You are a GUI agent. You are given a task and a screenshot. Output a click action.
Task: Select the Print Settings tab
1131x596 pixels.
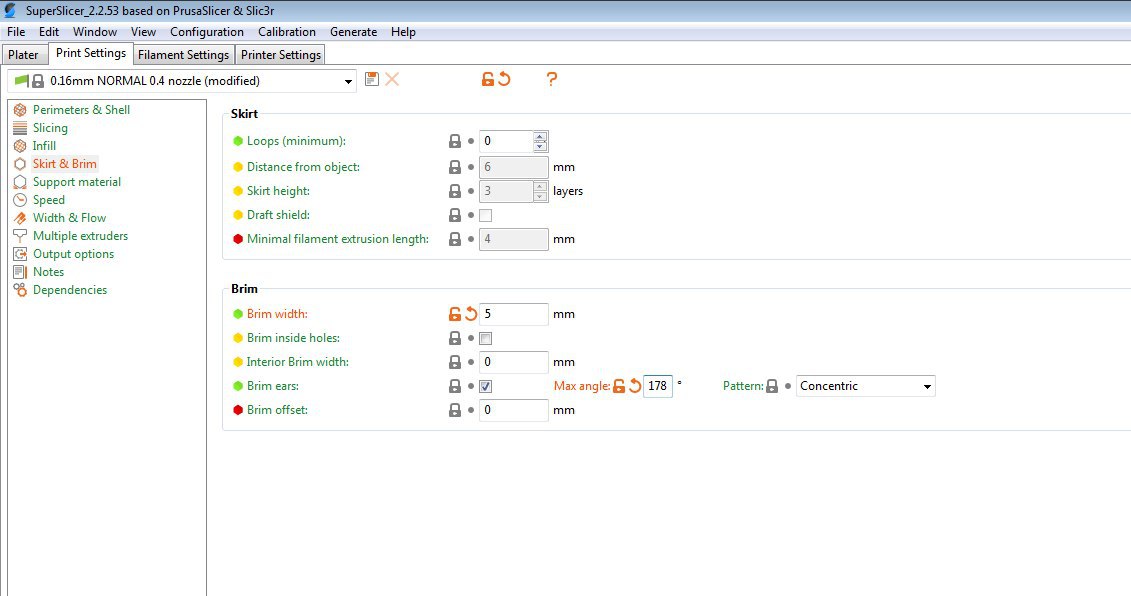pyautogui.click(x=90, y=53)
